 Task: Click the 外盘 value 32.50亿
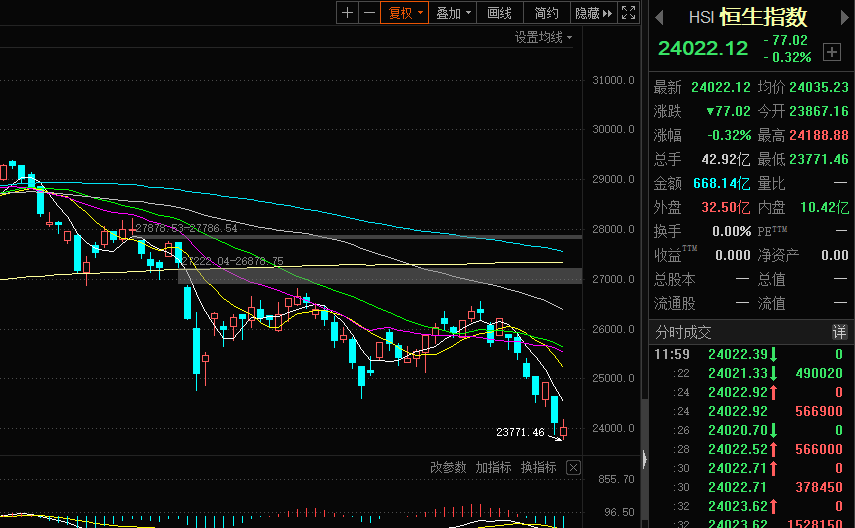click(x=726, y=207)
